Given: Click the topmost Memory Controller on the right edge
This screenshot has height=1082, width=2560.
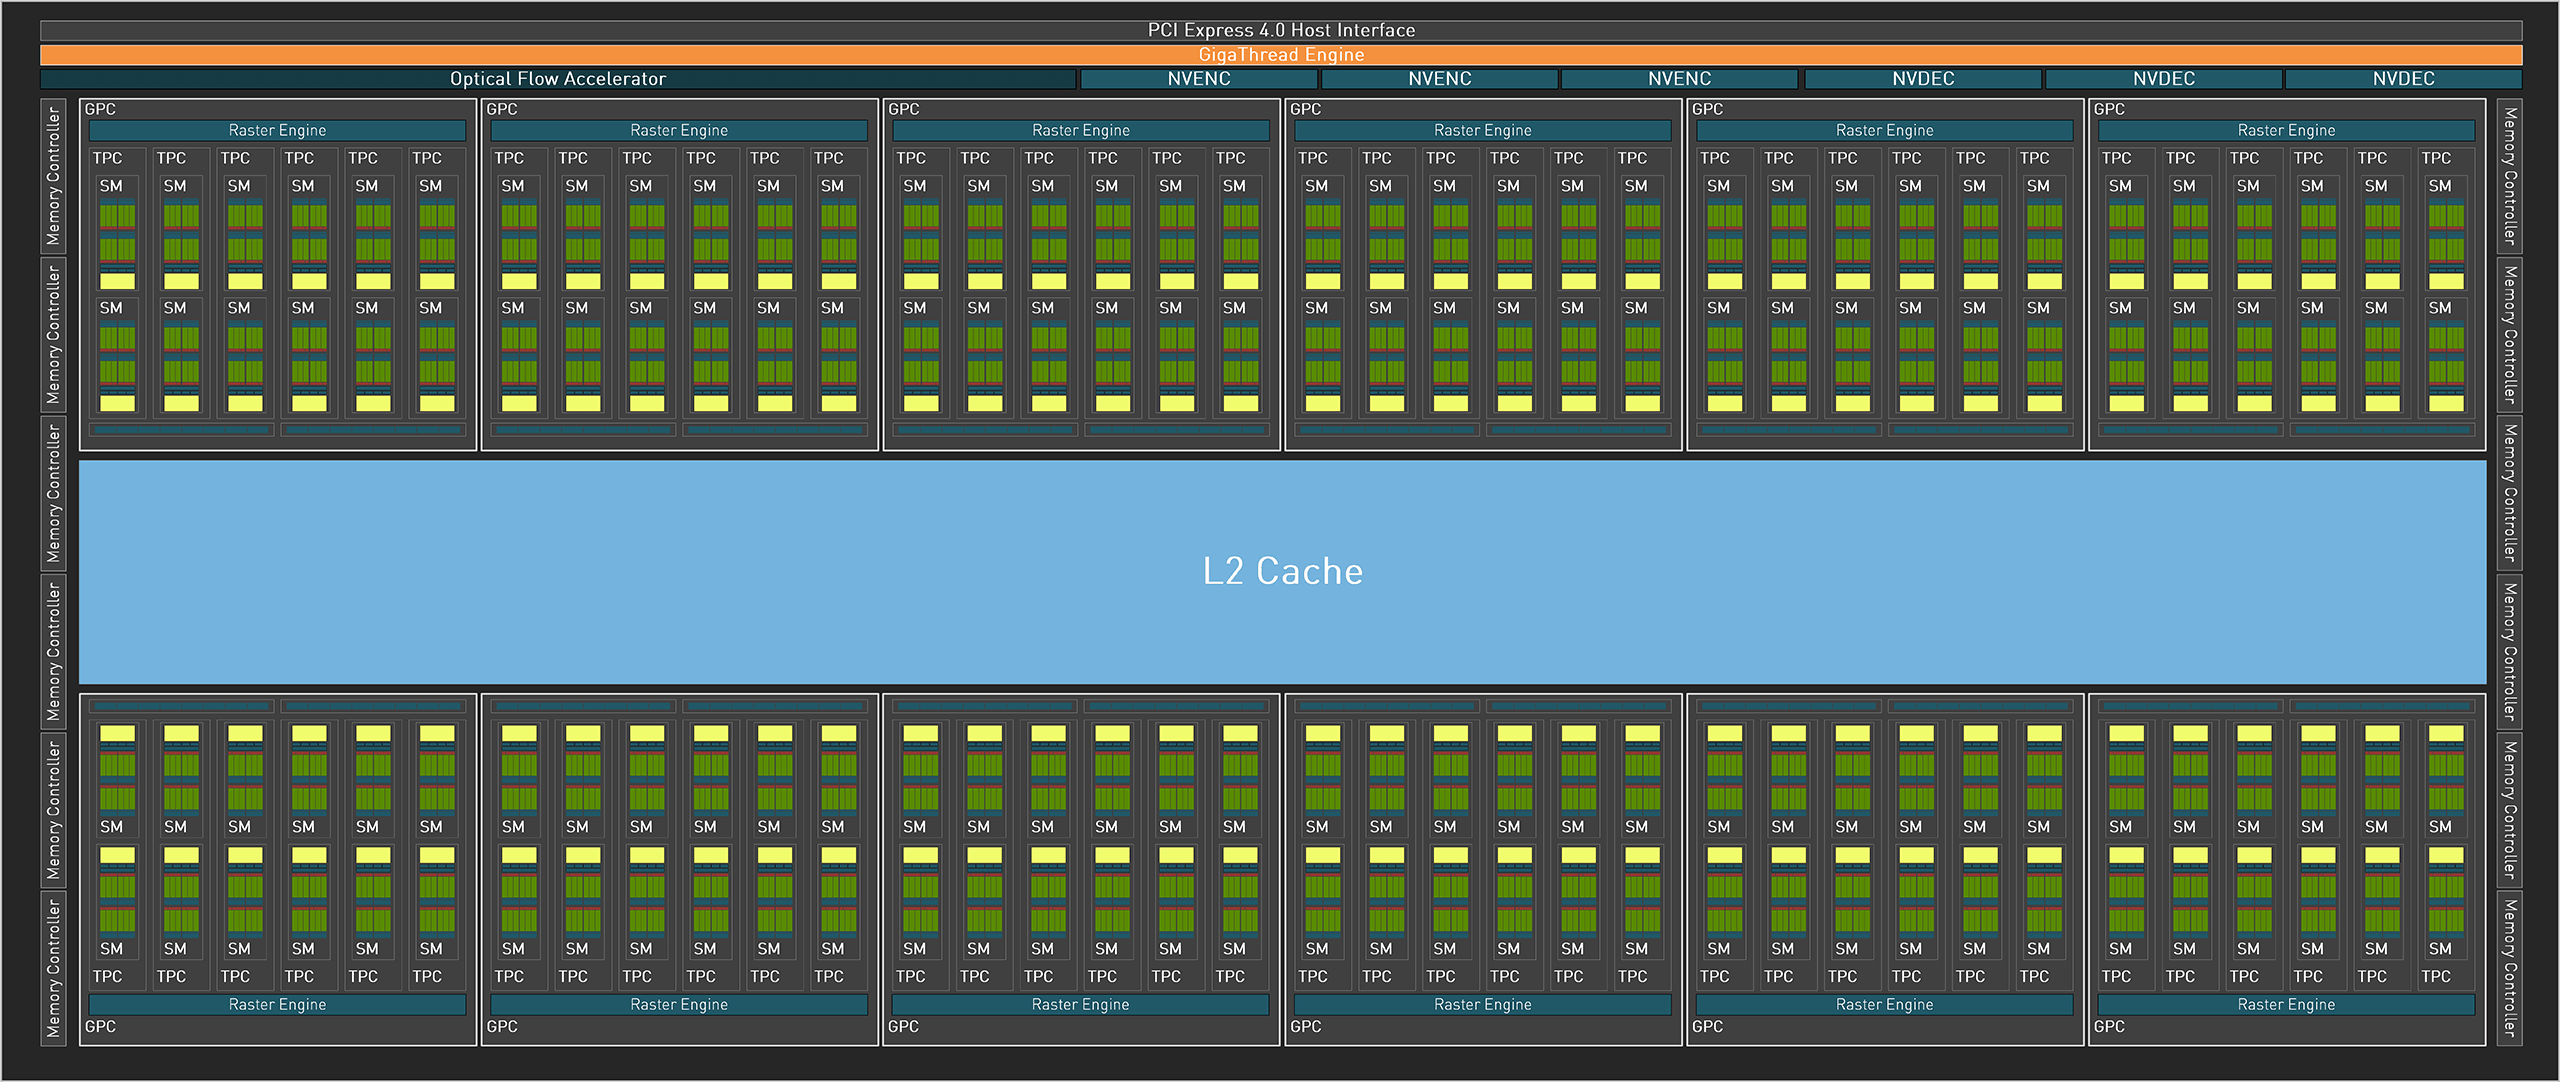Looking at the screenshot, I should tap(2509, 176).
